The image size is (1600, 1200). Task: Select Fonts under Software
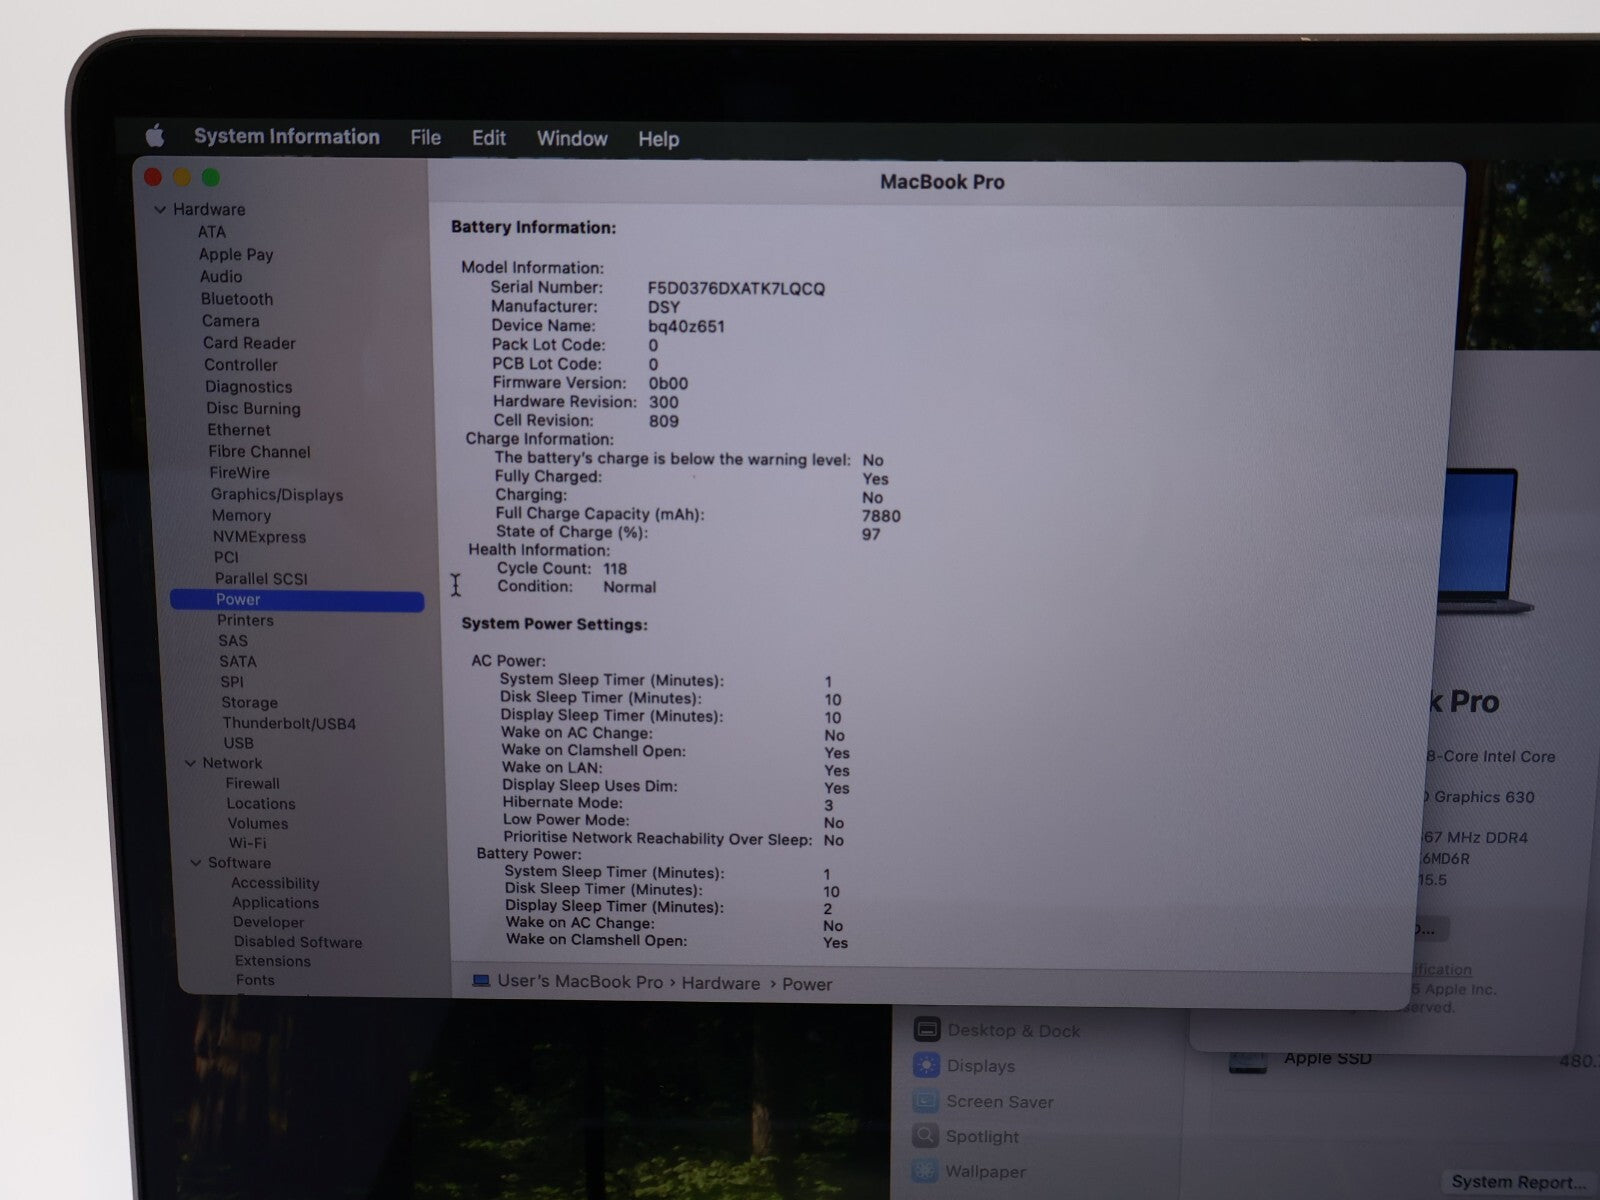tap(255, 980)
